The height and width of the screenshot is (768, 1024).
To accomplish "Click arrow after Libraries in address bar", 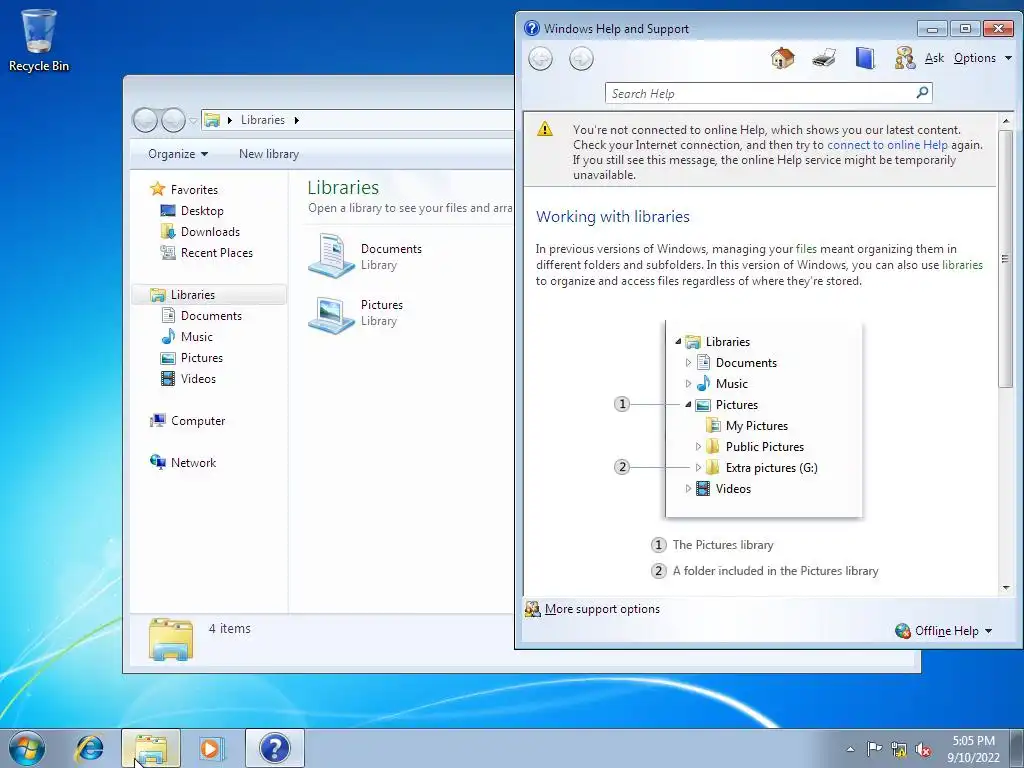I will click(x=296, y=120).
